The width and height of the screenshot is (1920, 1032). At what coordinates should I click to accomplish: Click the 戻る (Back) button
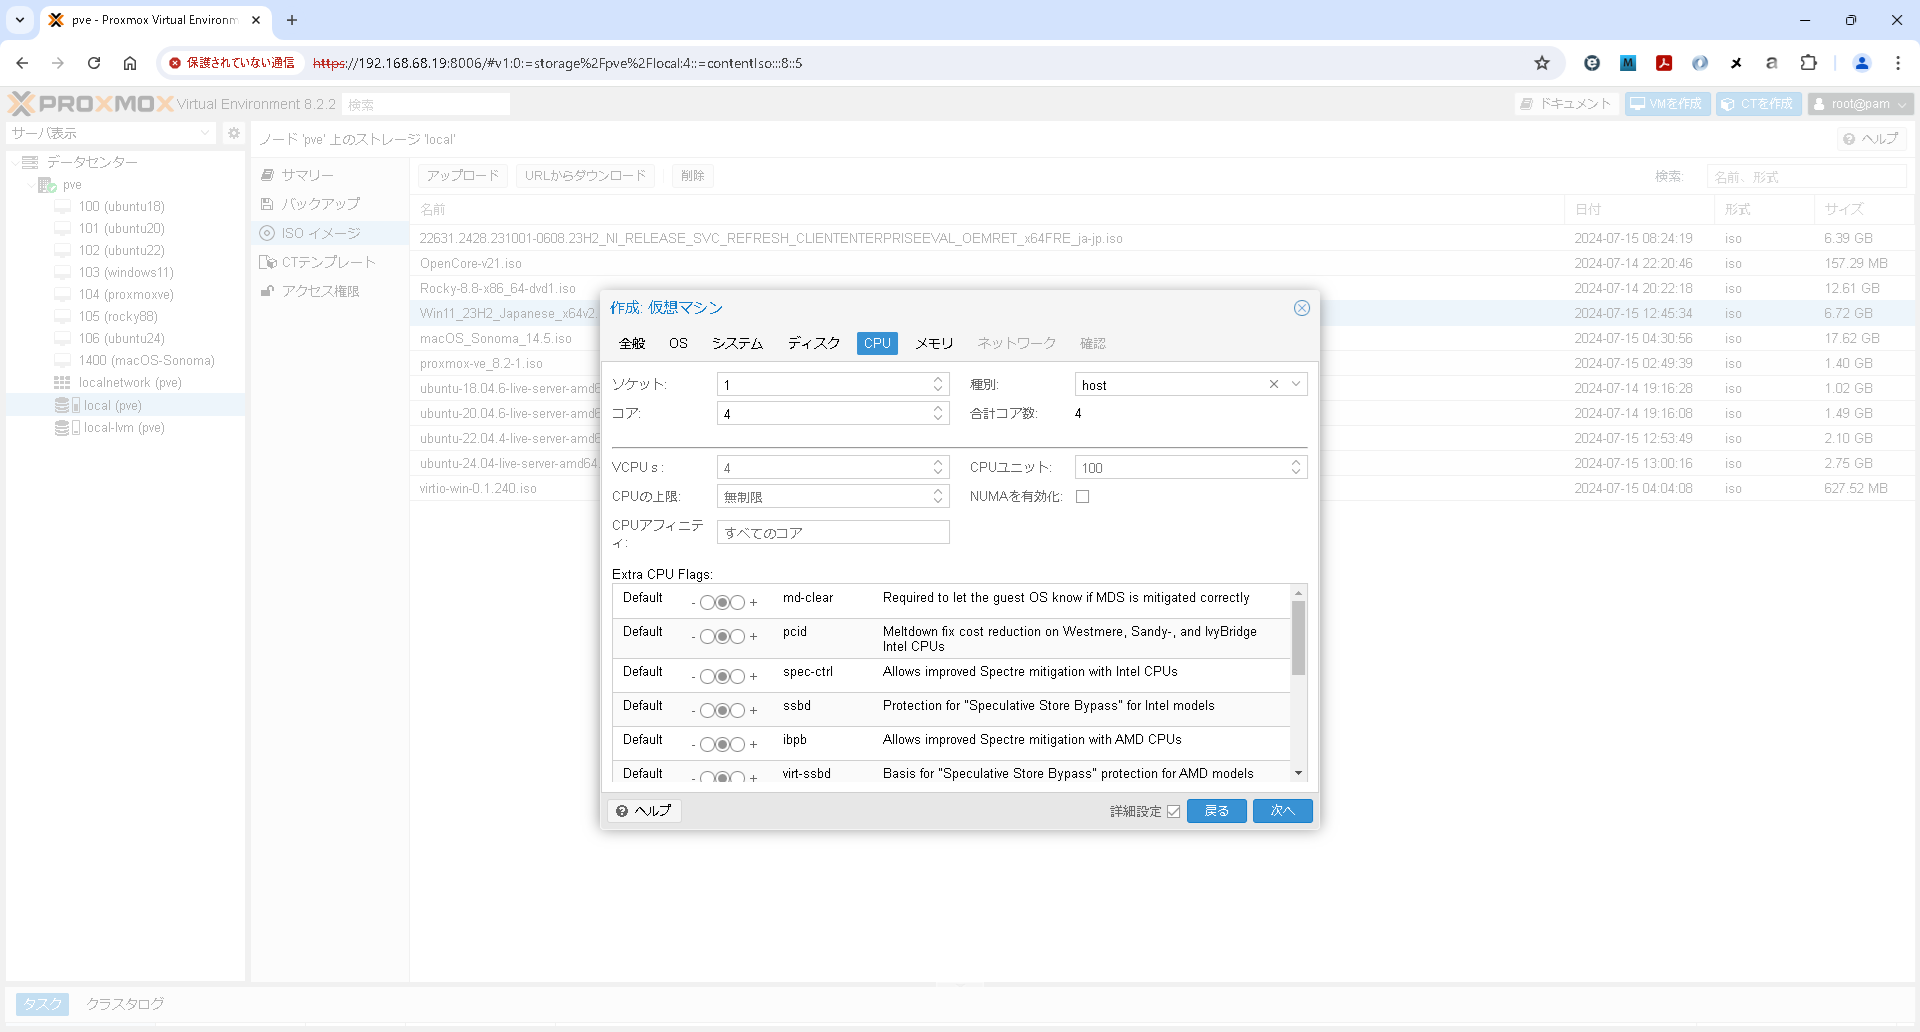point(1217,811)
